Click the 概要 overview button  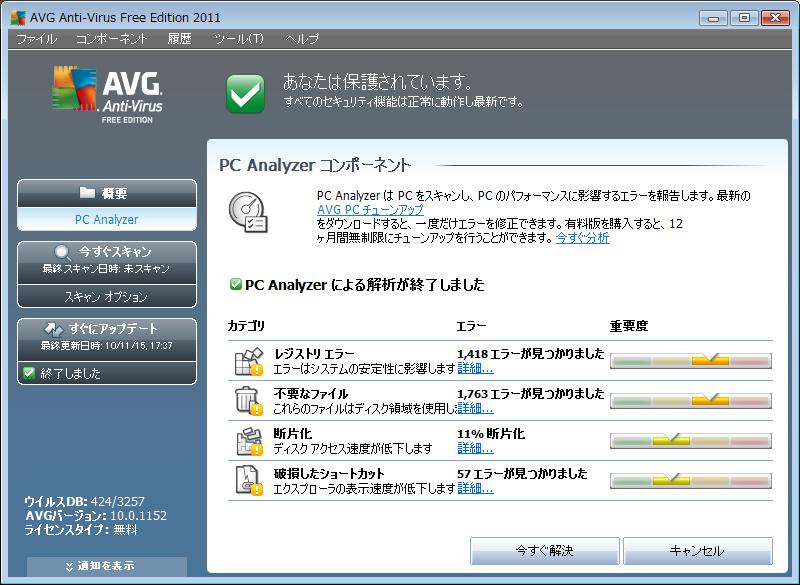click(x=107, y=193)
